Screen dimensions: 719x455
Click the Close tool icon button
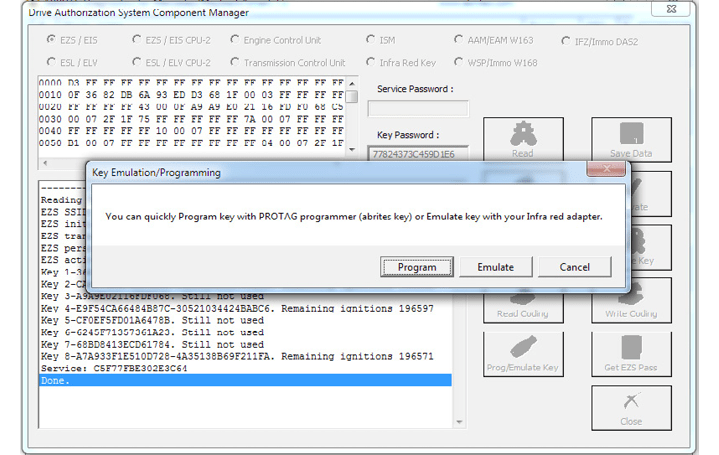(630, 407)
